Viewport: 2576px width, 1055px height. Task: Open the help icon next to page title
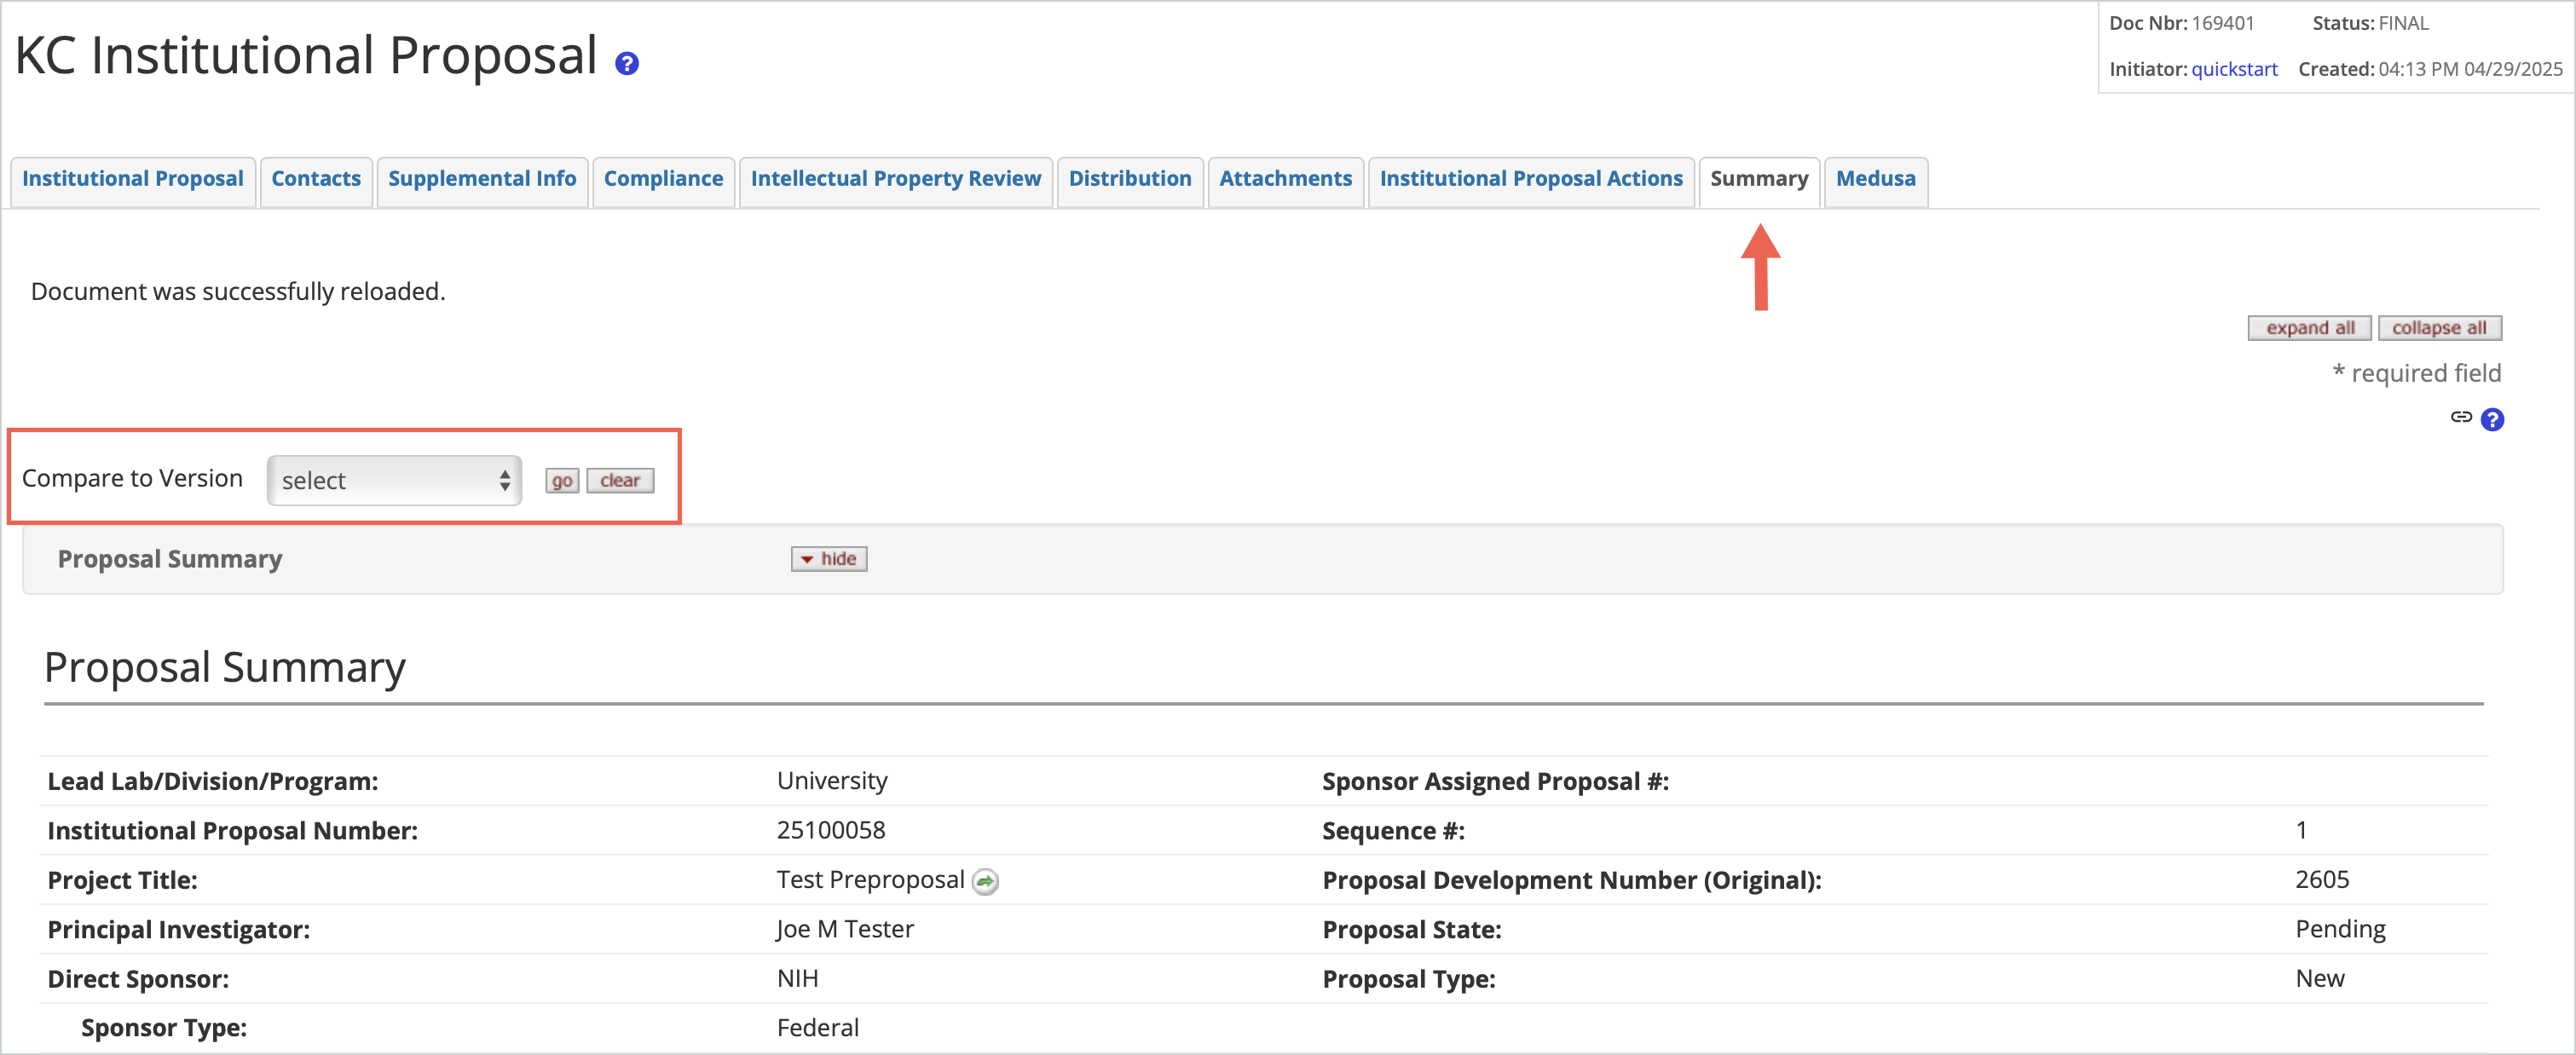pos(627,63)
